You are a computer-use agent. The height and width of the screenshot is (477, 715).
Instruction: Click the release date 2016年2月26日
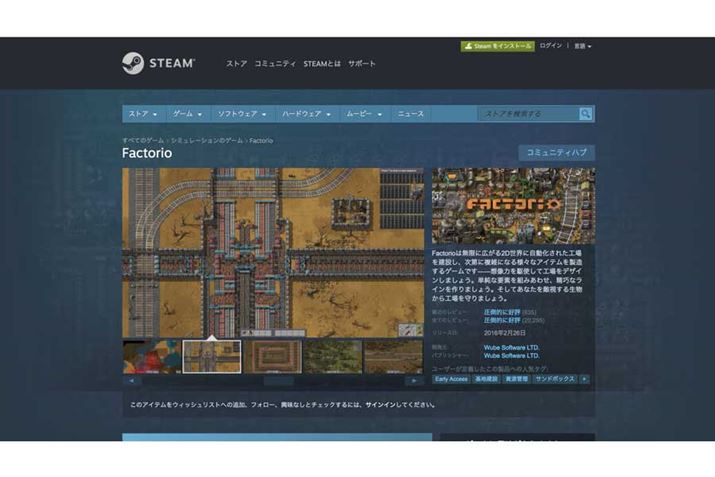(x=504, y=333)
